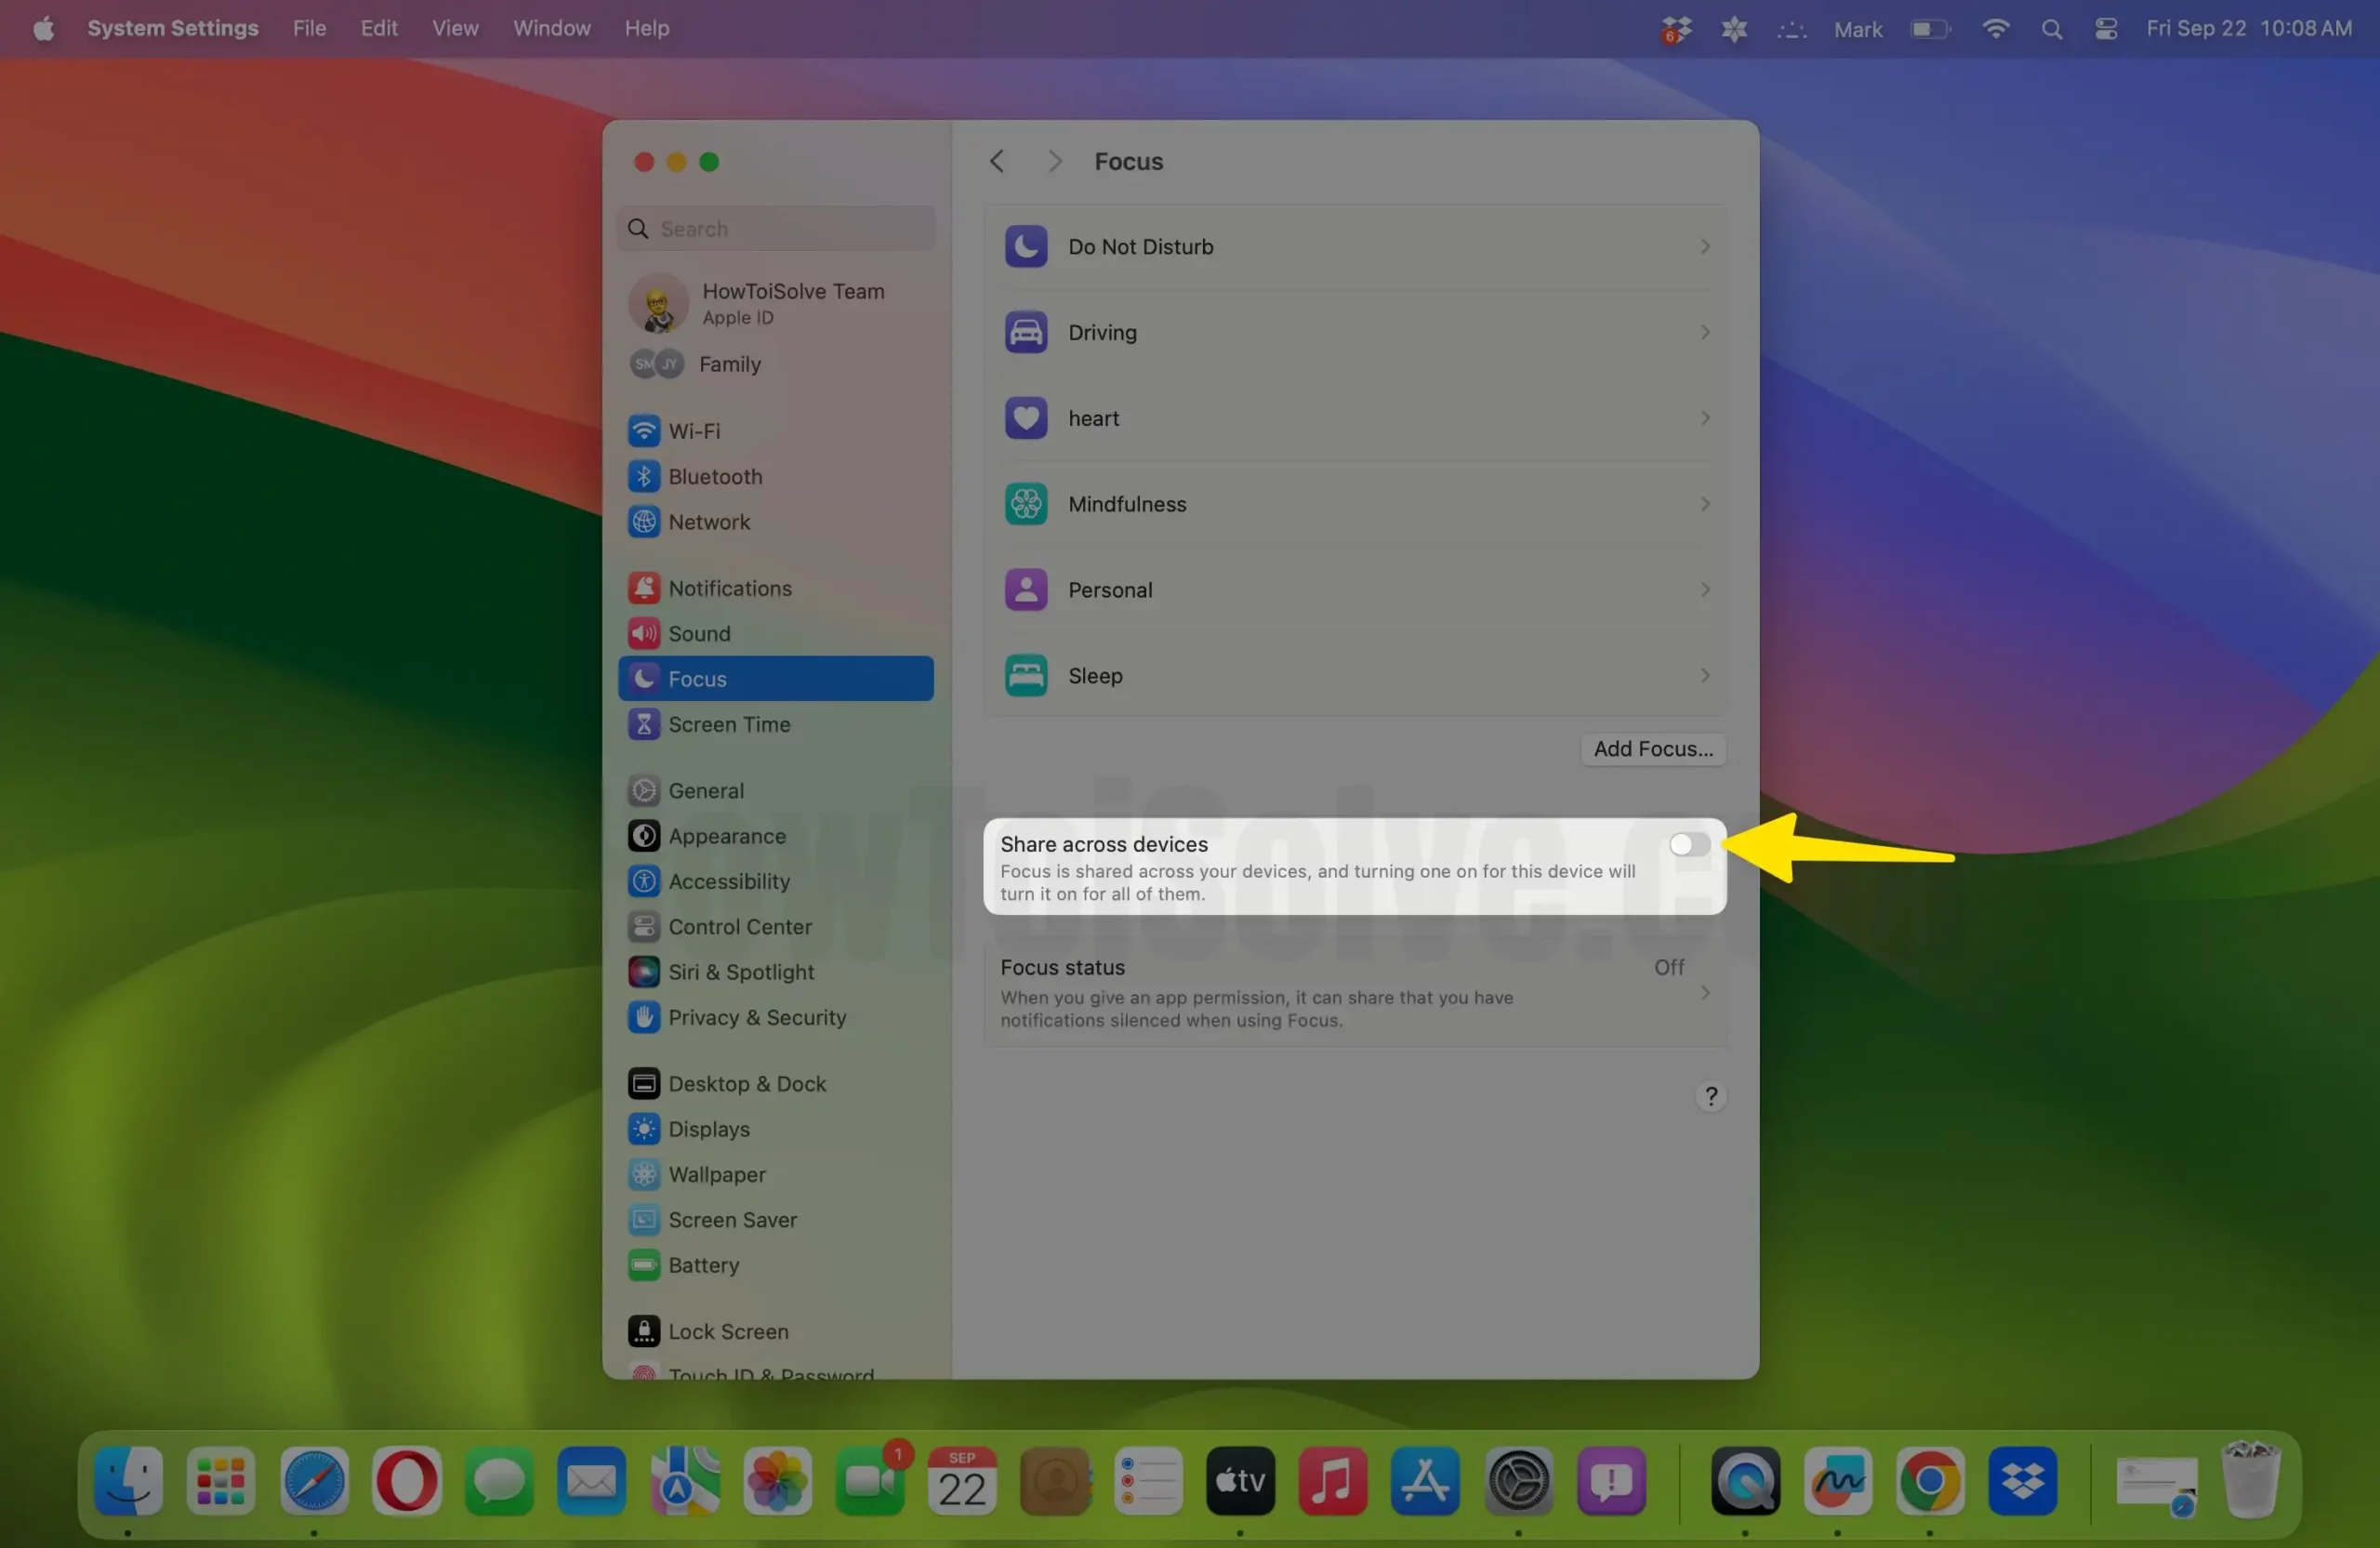Open the Driving focus car icon
Screen dimensions: 2380x1548
click(1025, 332)
